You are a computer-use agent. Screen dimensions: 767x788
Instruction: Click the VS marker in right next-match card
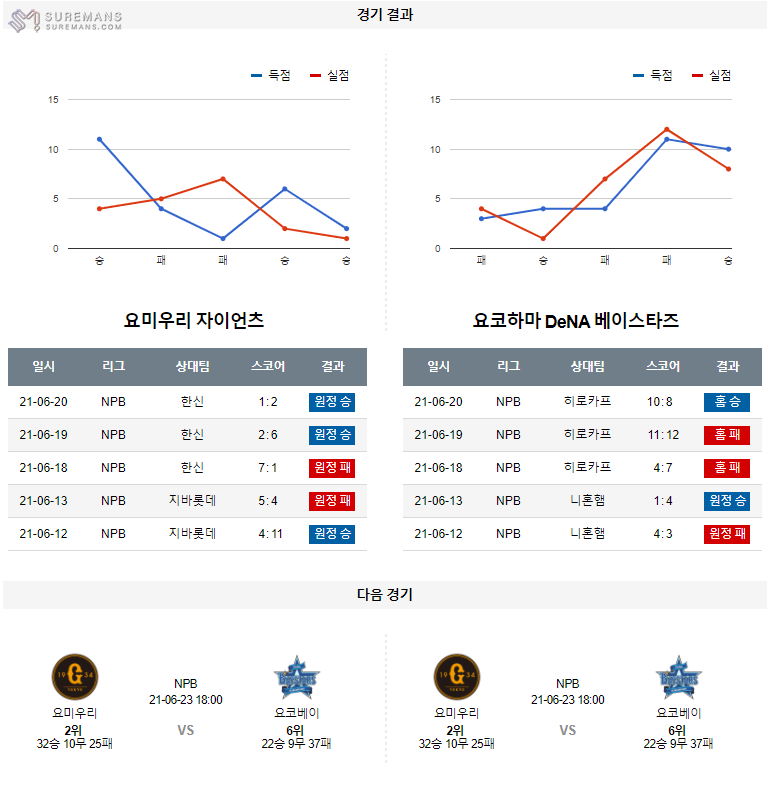pos(568,730)
